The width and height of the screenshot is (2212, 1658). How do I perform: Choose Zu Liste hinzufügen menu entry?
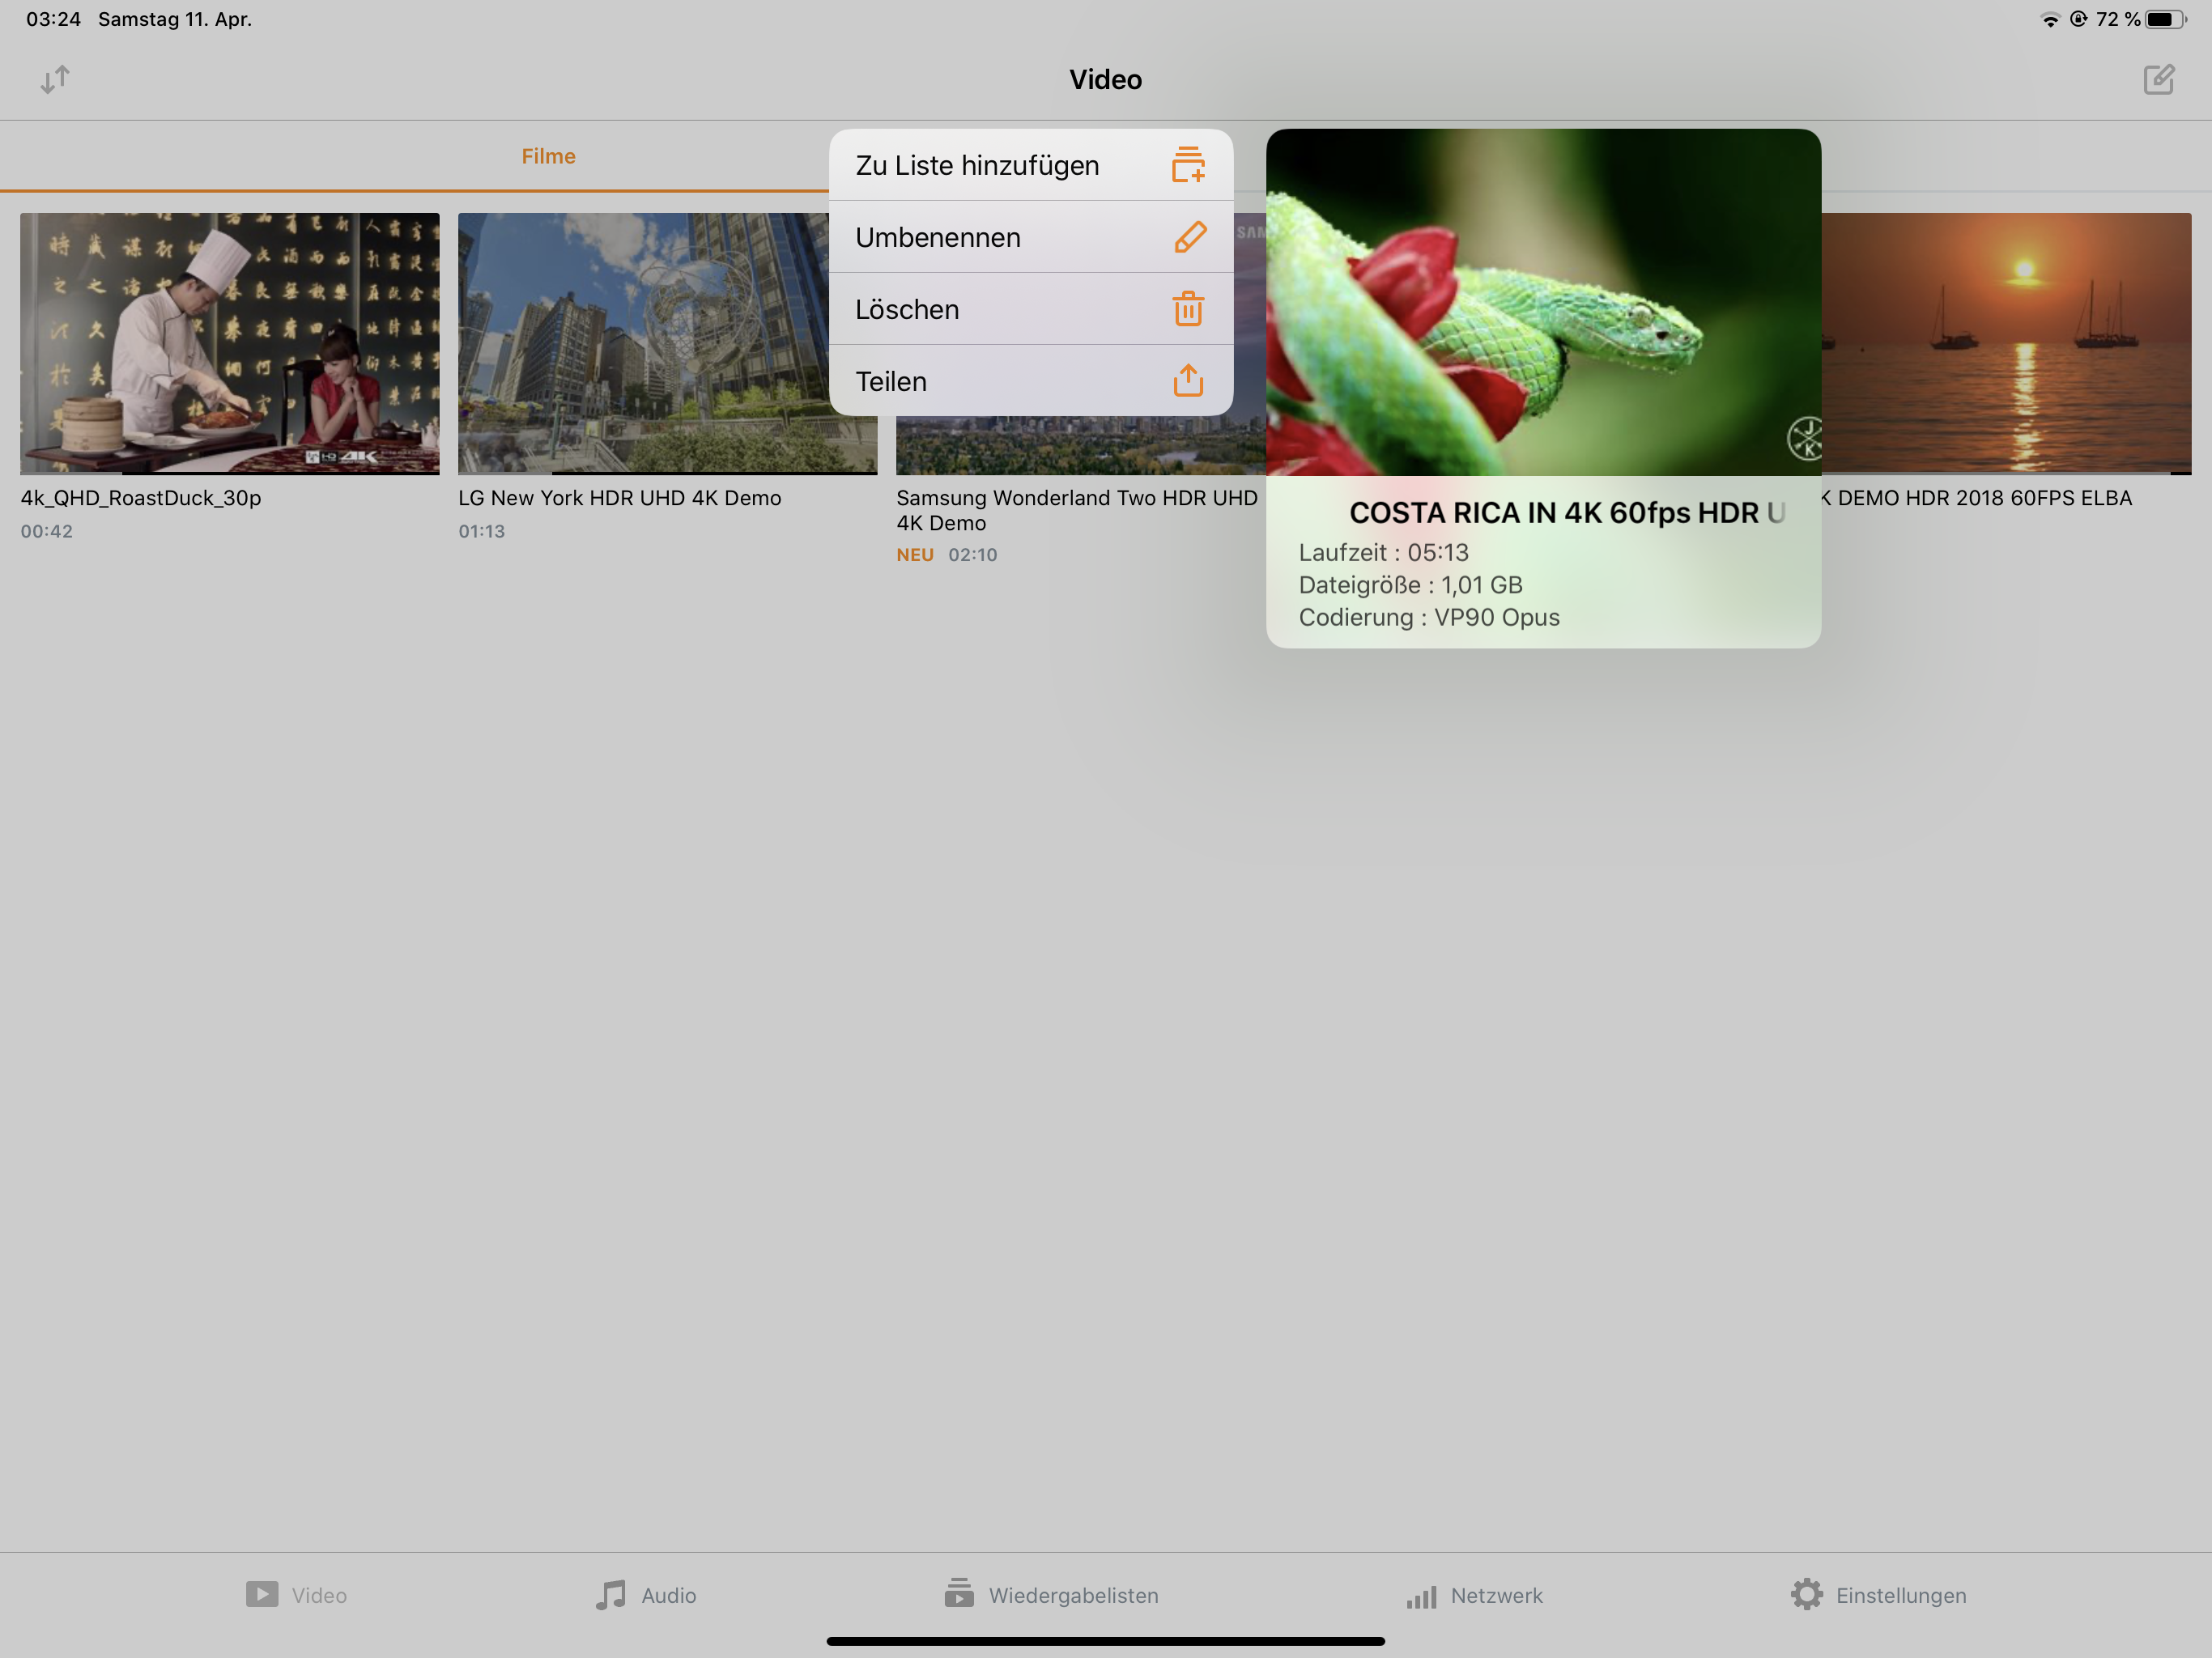tap(977, 165)
